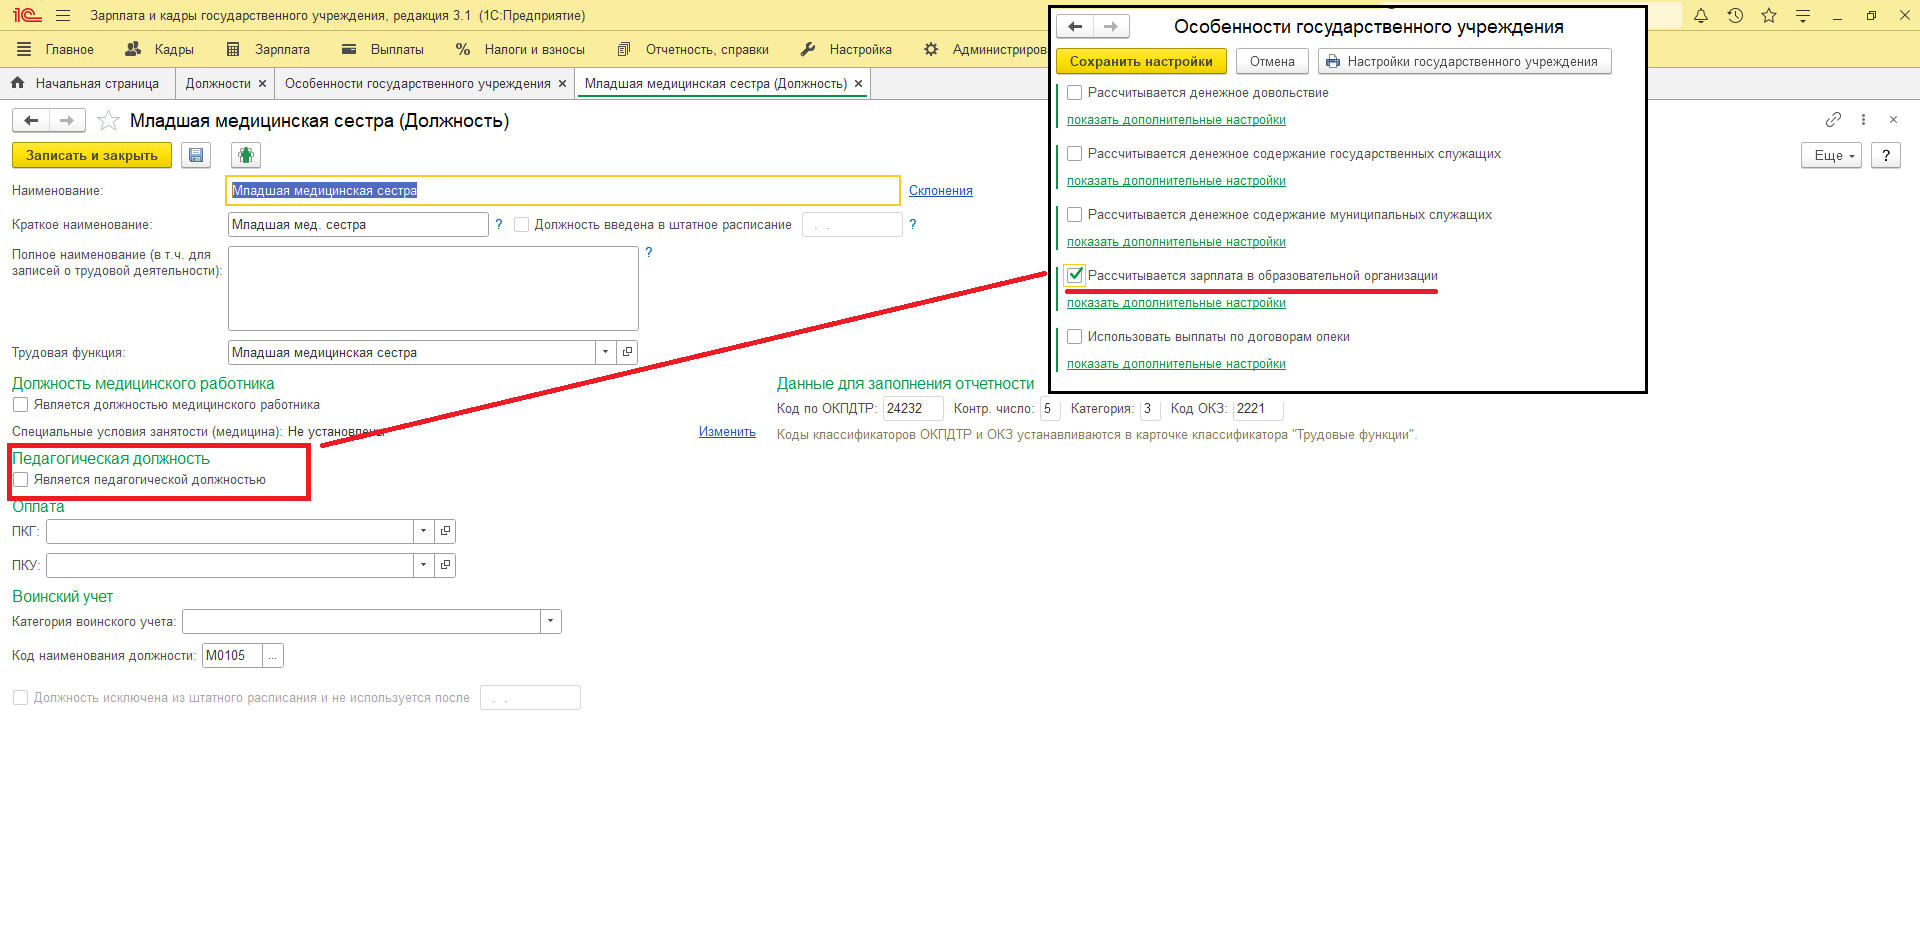The height and width of the screenshot is (942, 1920).
Task: Copy the form link with the chain icon
Action: coord(1833,120)
